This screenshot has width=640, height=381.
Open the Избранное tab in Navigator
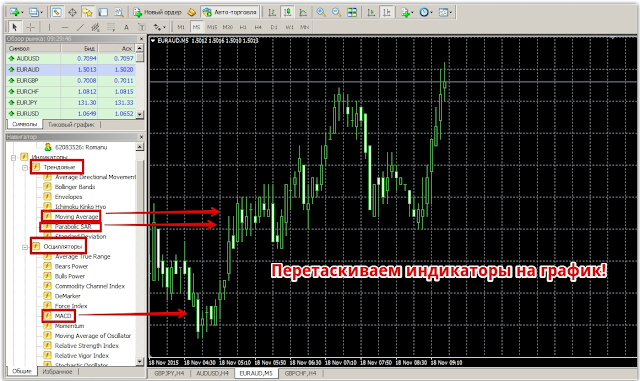point(58,372)
